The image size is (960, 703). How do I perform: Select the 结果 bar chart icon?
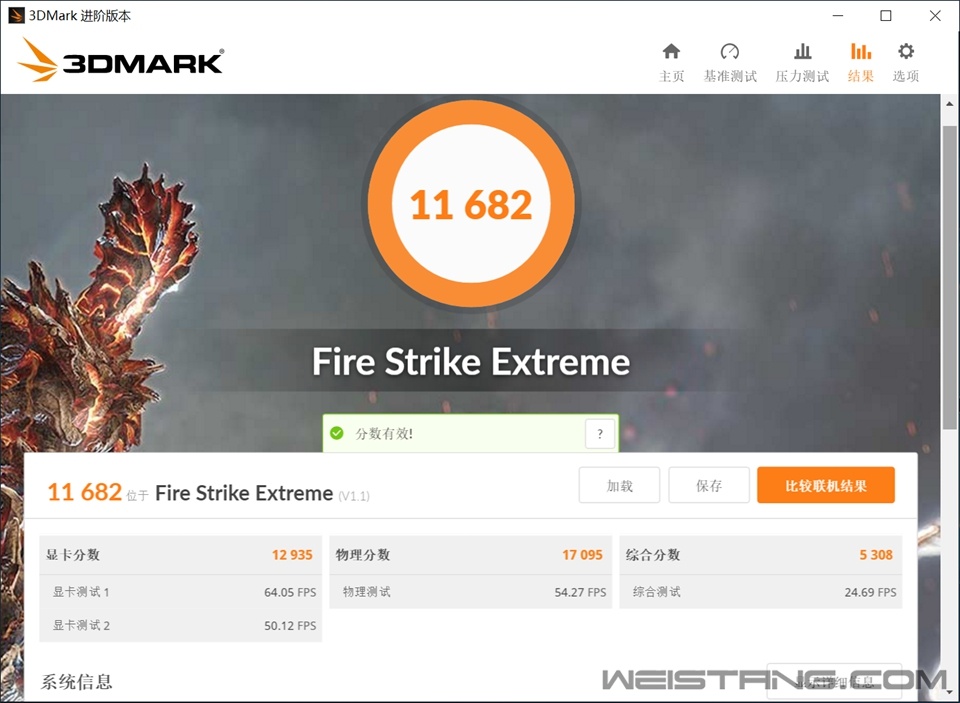pyautogui.click(x=860, y=51)
